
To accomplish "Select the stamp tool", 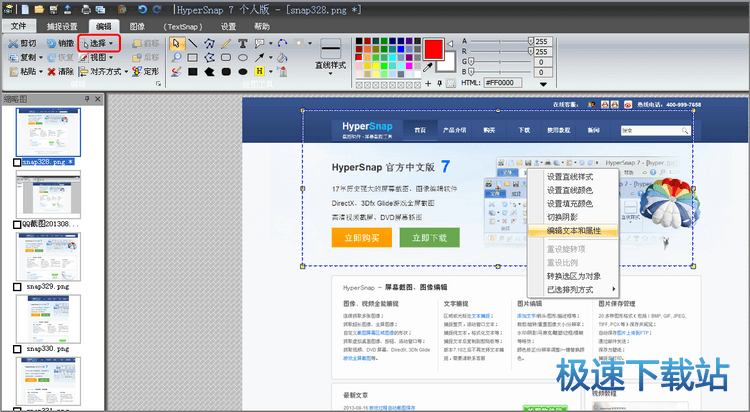I will pyautogui.click(x=283, y=72).
